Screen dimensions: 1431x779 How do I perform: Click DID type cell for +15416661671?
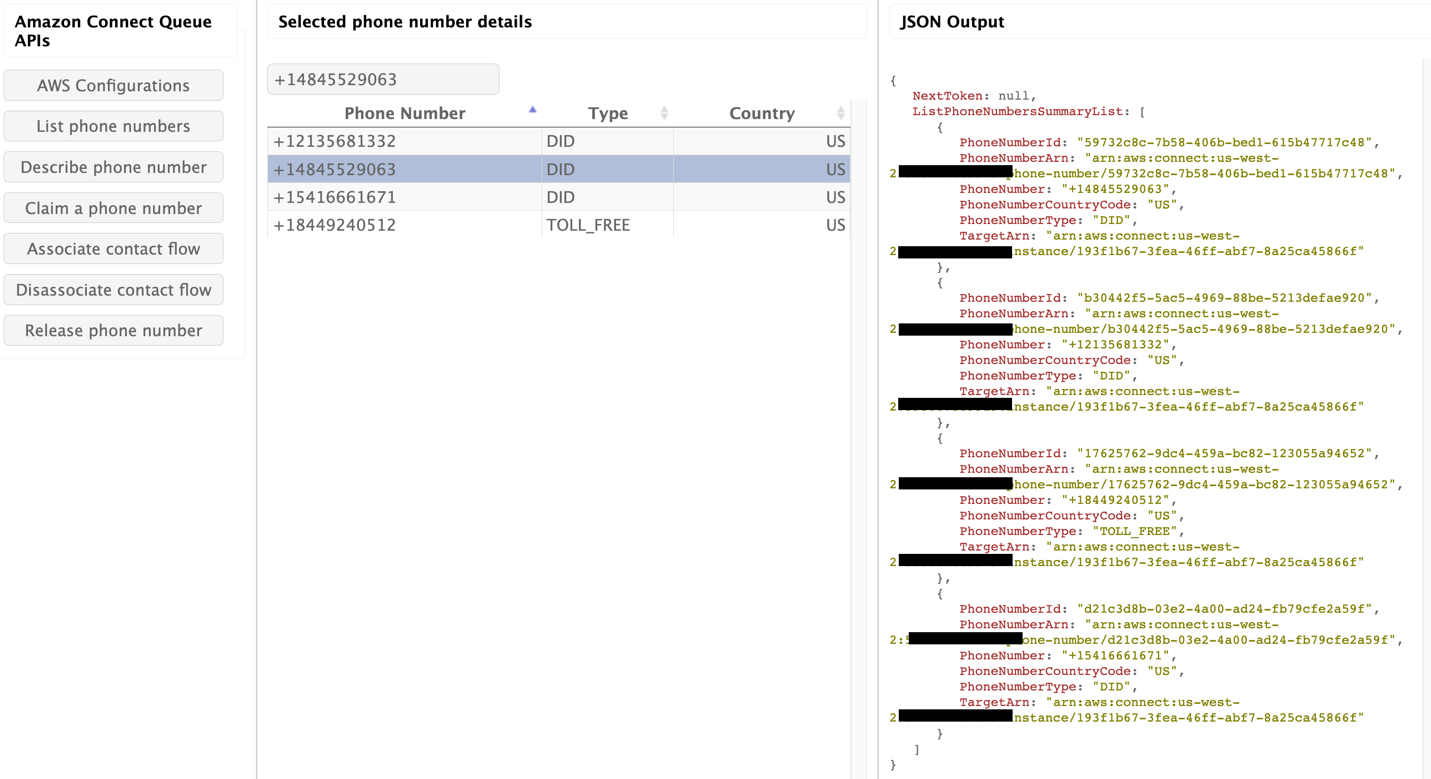608,197
